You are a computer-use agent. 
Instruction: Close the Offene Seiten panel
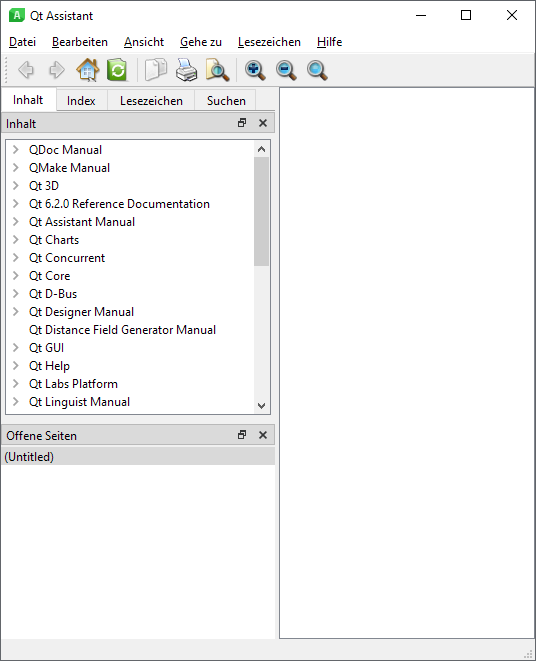[263, 435]
